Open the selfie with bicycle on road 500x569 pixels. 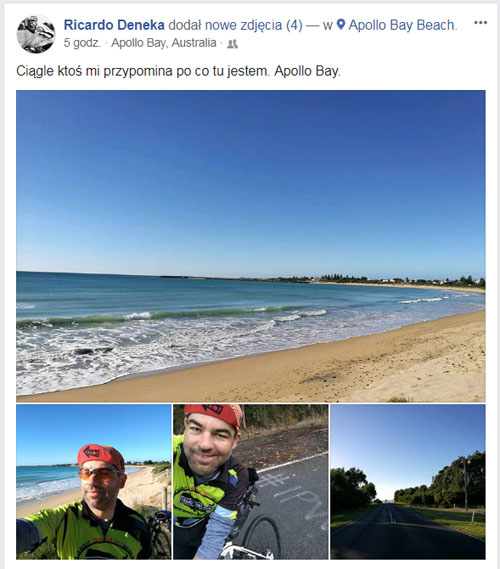[x=251, y=482]
